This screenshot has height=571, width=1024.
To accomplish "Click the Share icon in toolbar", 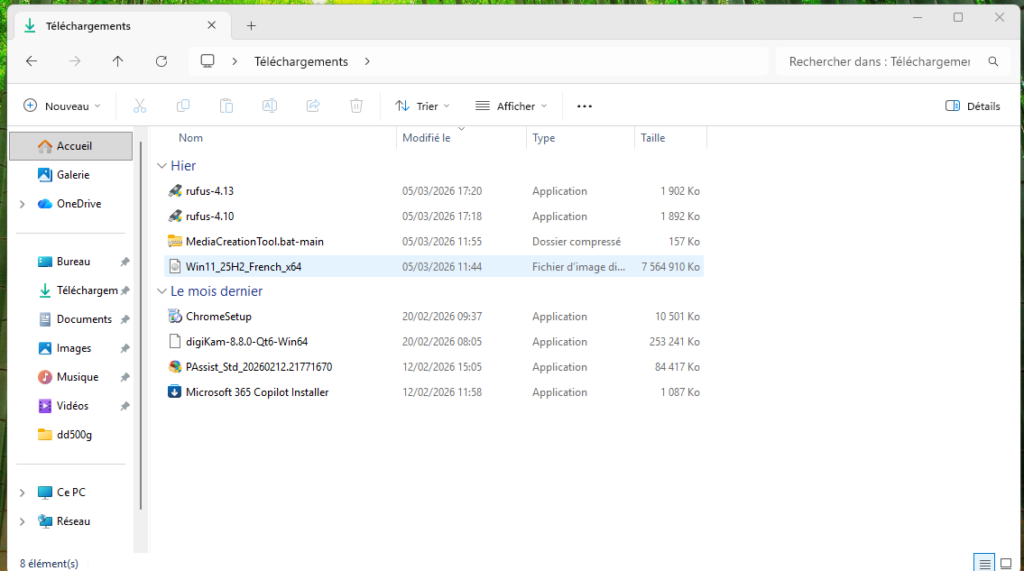I will click(312, 106).
